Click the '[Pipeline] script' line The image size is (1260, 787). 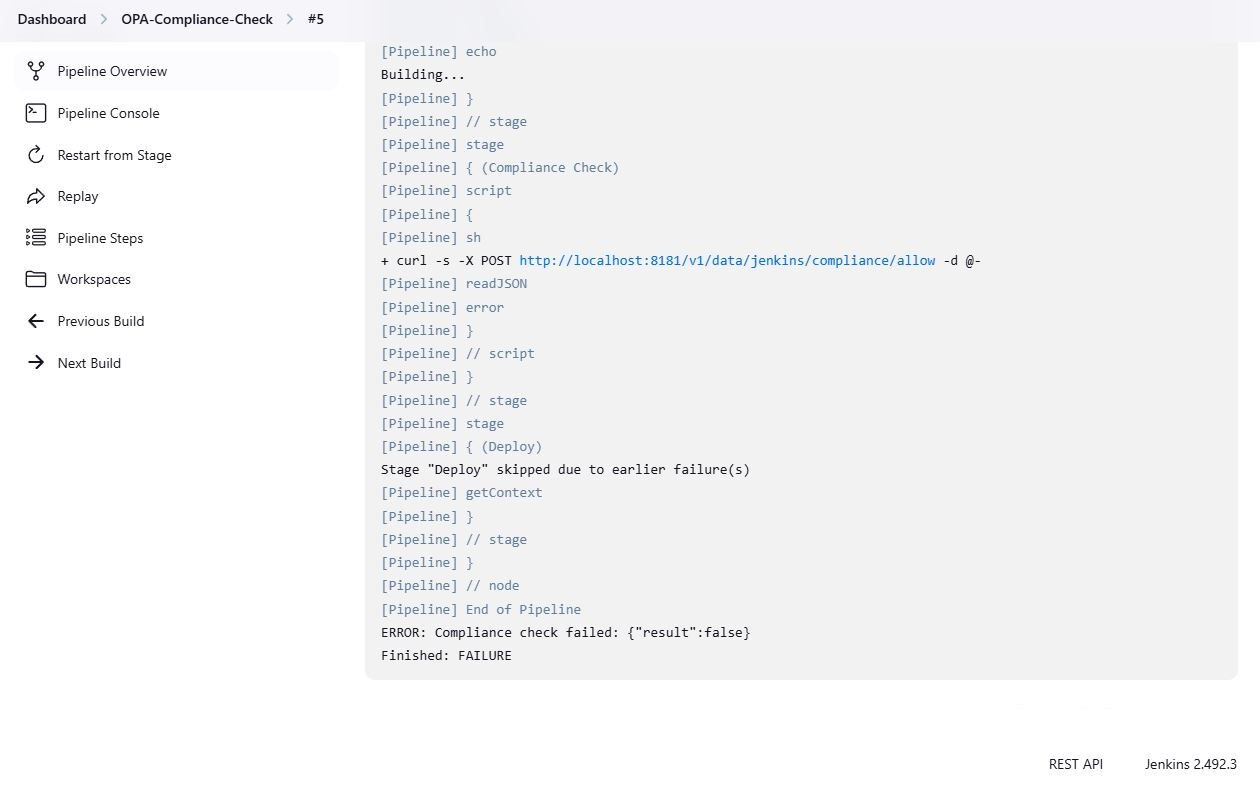coord(446,191)
